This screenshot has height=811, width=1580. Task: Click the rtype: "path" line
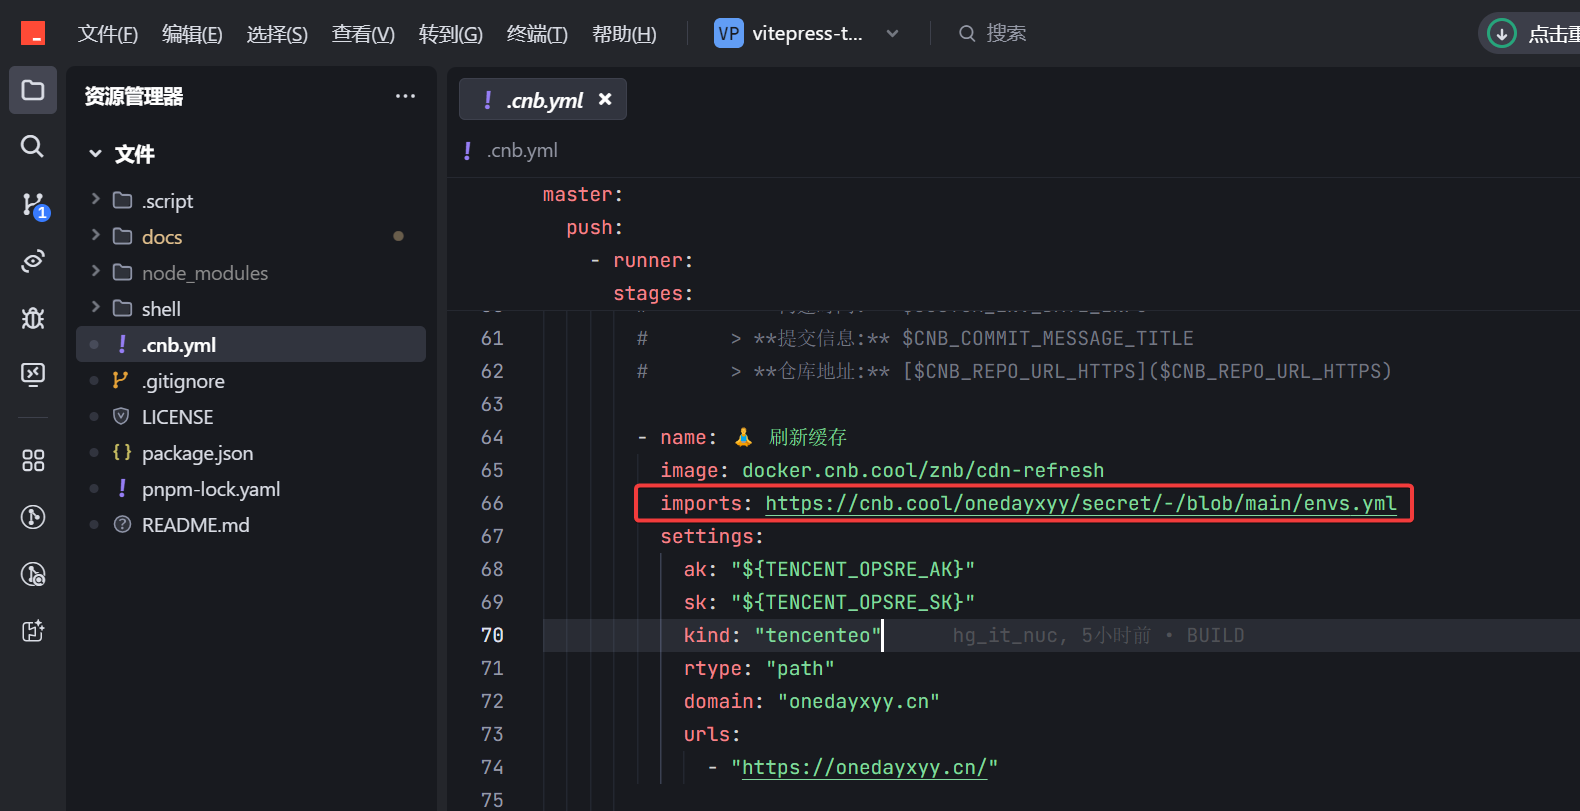click(759, 668)
